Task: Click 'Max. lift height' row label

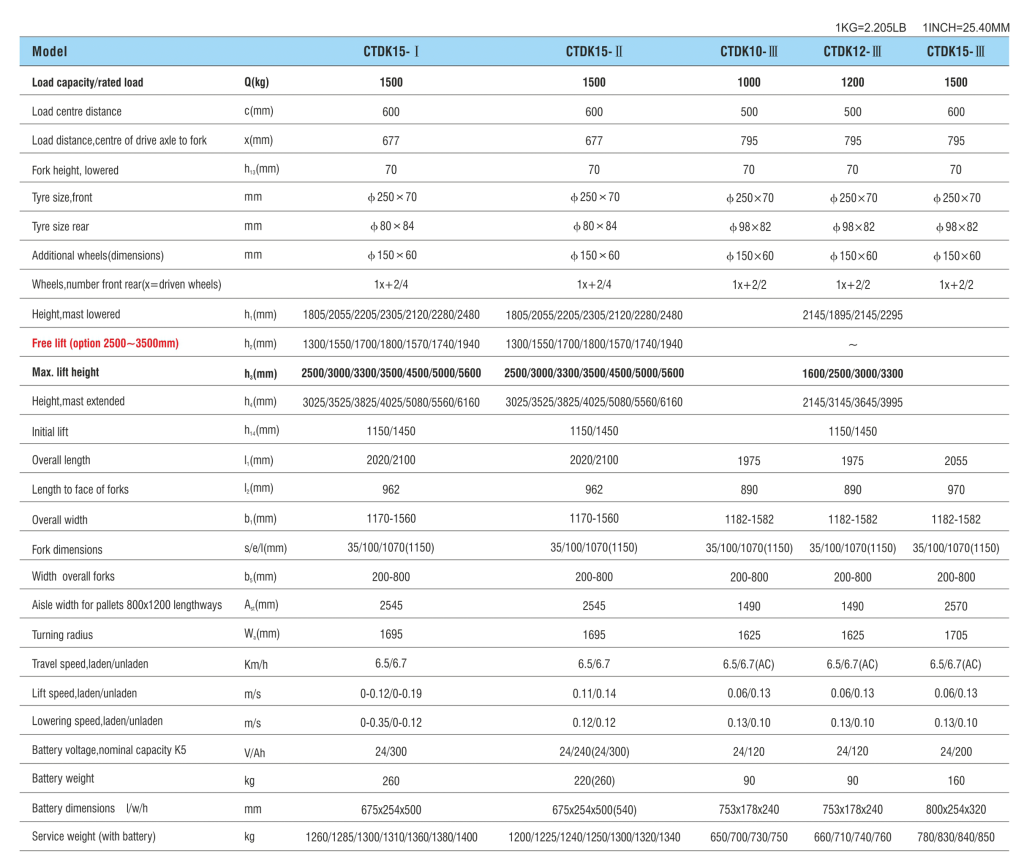Action: coord(65,372)
